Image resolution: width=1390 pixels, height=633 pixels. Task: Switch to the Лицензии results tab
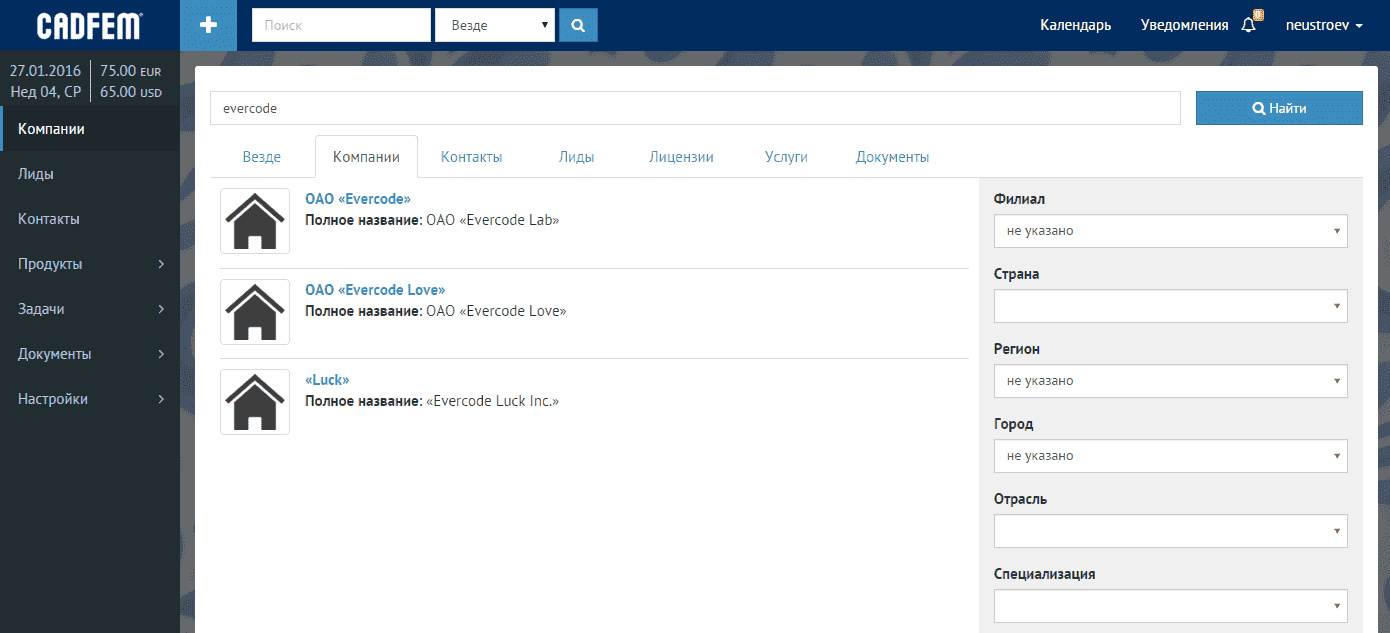tap(681, 157)
